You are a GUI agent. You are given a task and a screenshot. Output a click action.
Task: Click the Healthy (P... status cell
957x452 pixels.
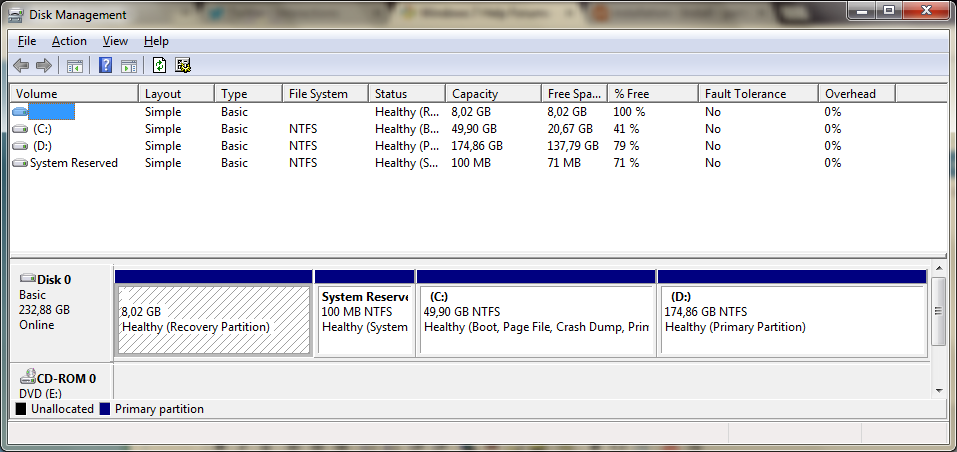pyautogui.click(x=407, y=146)
